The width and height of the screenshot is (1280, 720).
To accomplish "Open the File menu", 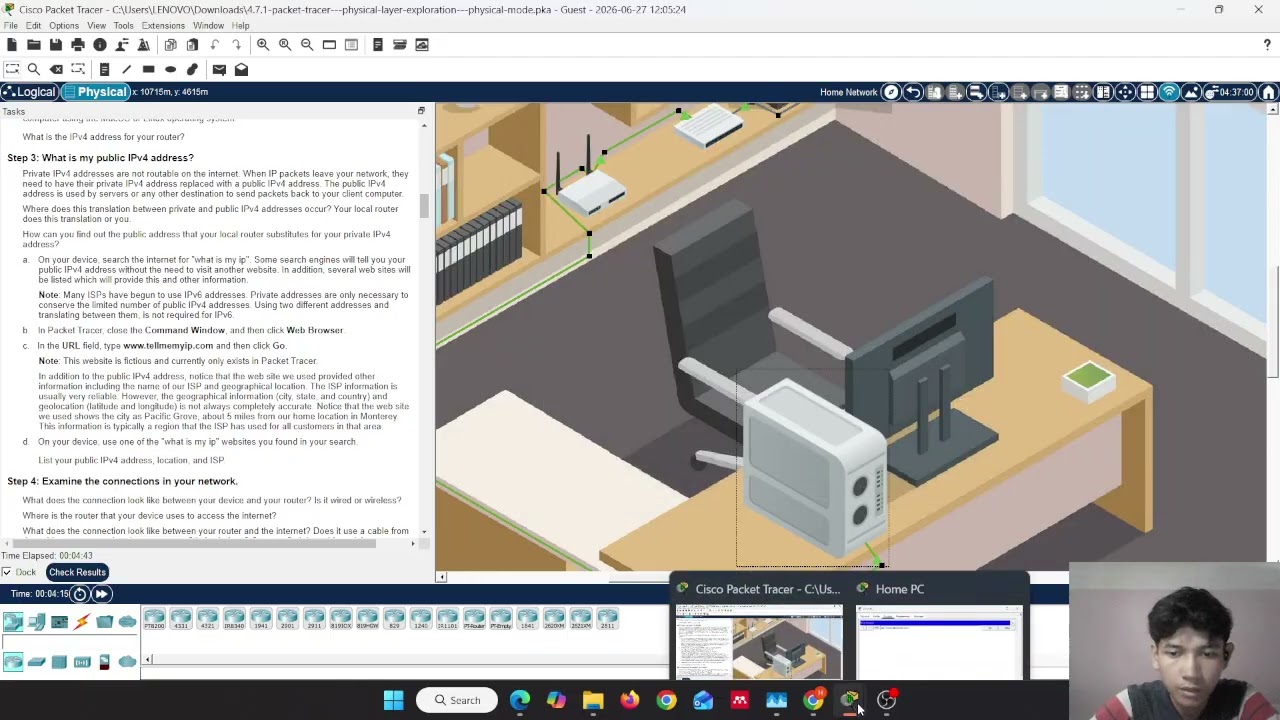I will pyautogui.click(x=11, y=25).
